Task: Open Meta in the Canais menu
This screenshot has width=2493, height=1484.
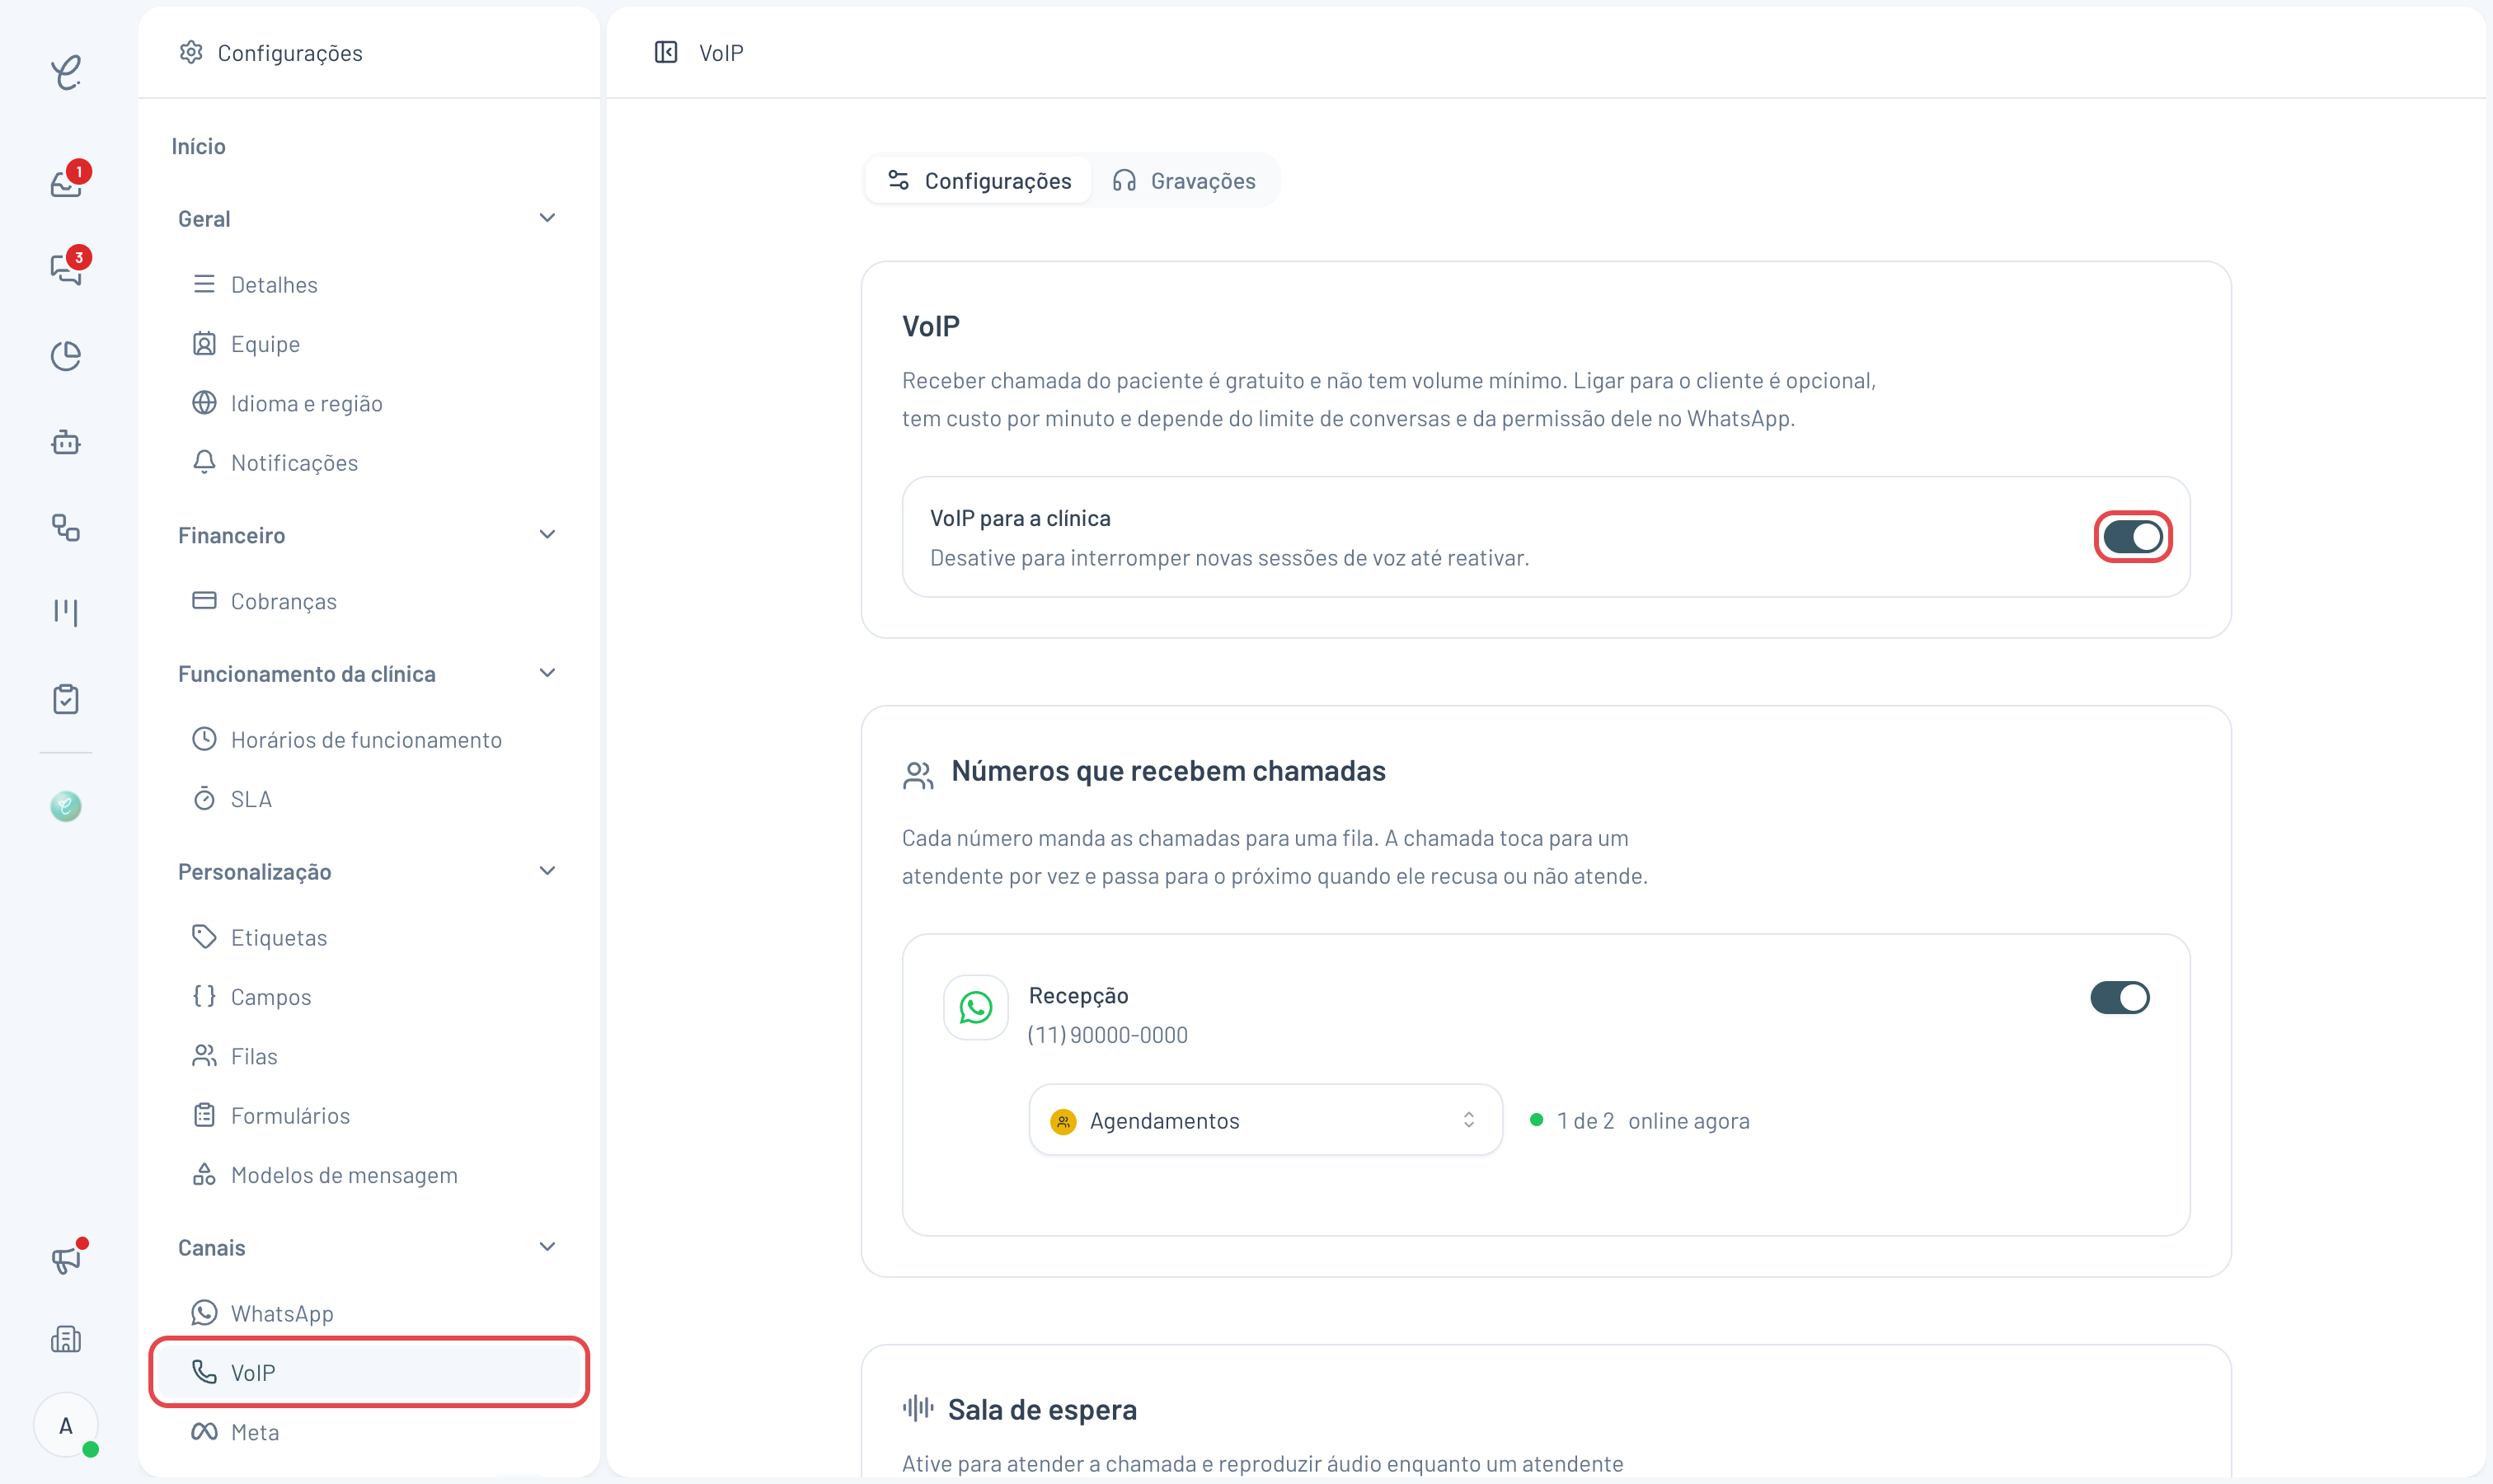Action: pos(369,1432)
